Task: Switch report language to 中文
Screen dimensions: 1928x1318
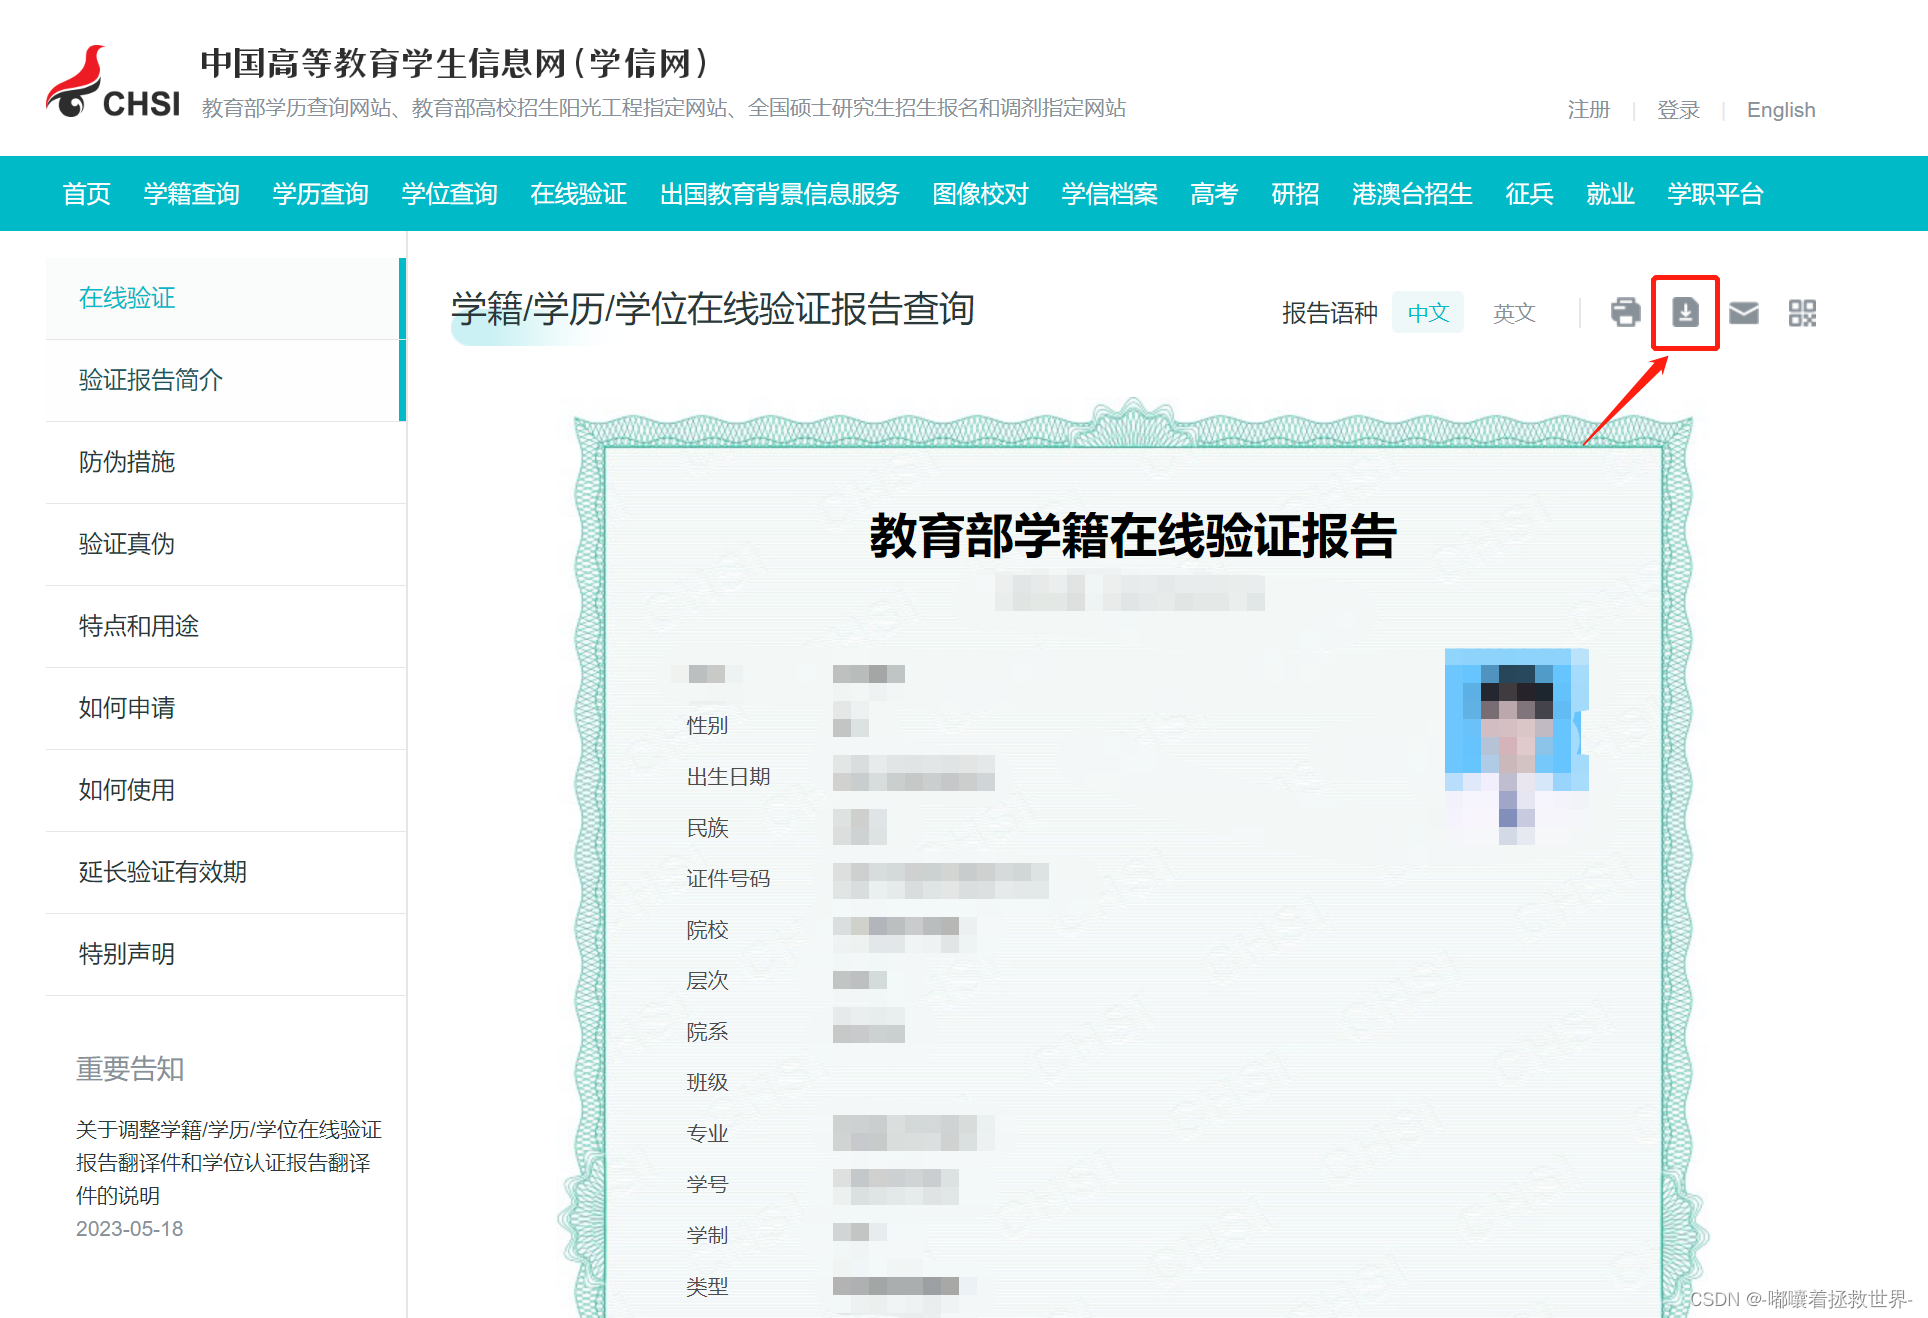Action: (1427, 313)
